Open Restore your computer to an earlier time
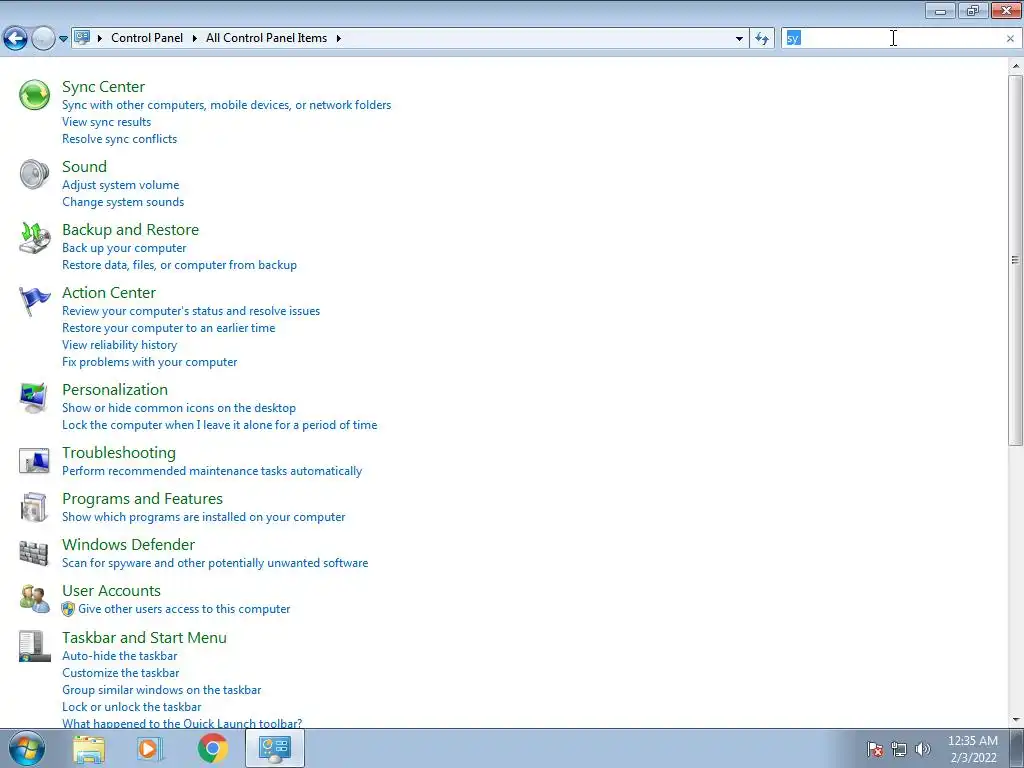 (168, 328)
